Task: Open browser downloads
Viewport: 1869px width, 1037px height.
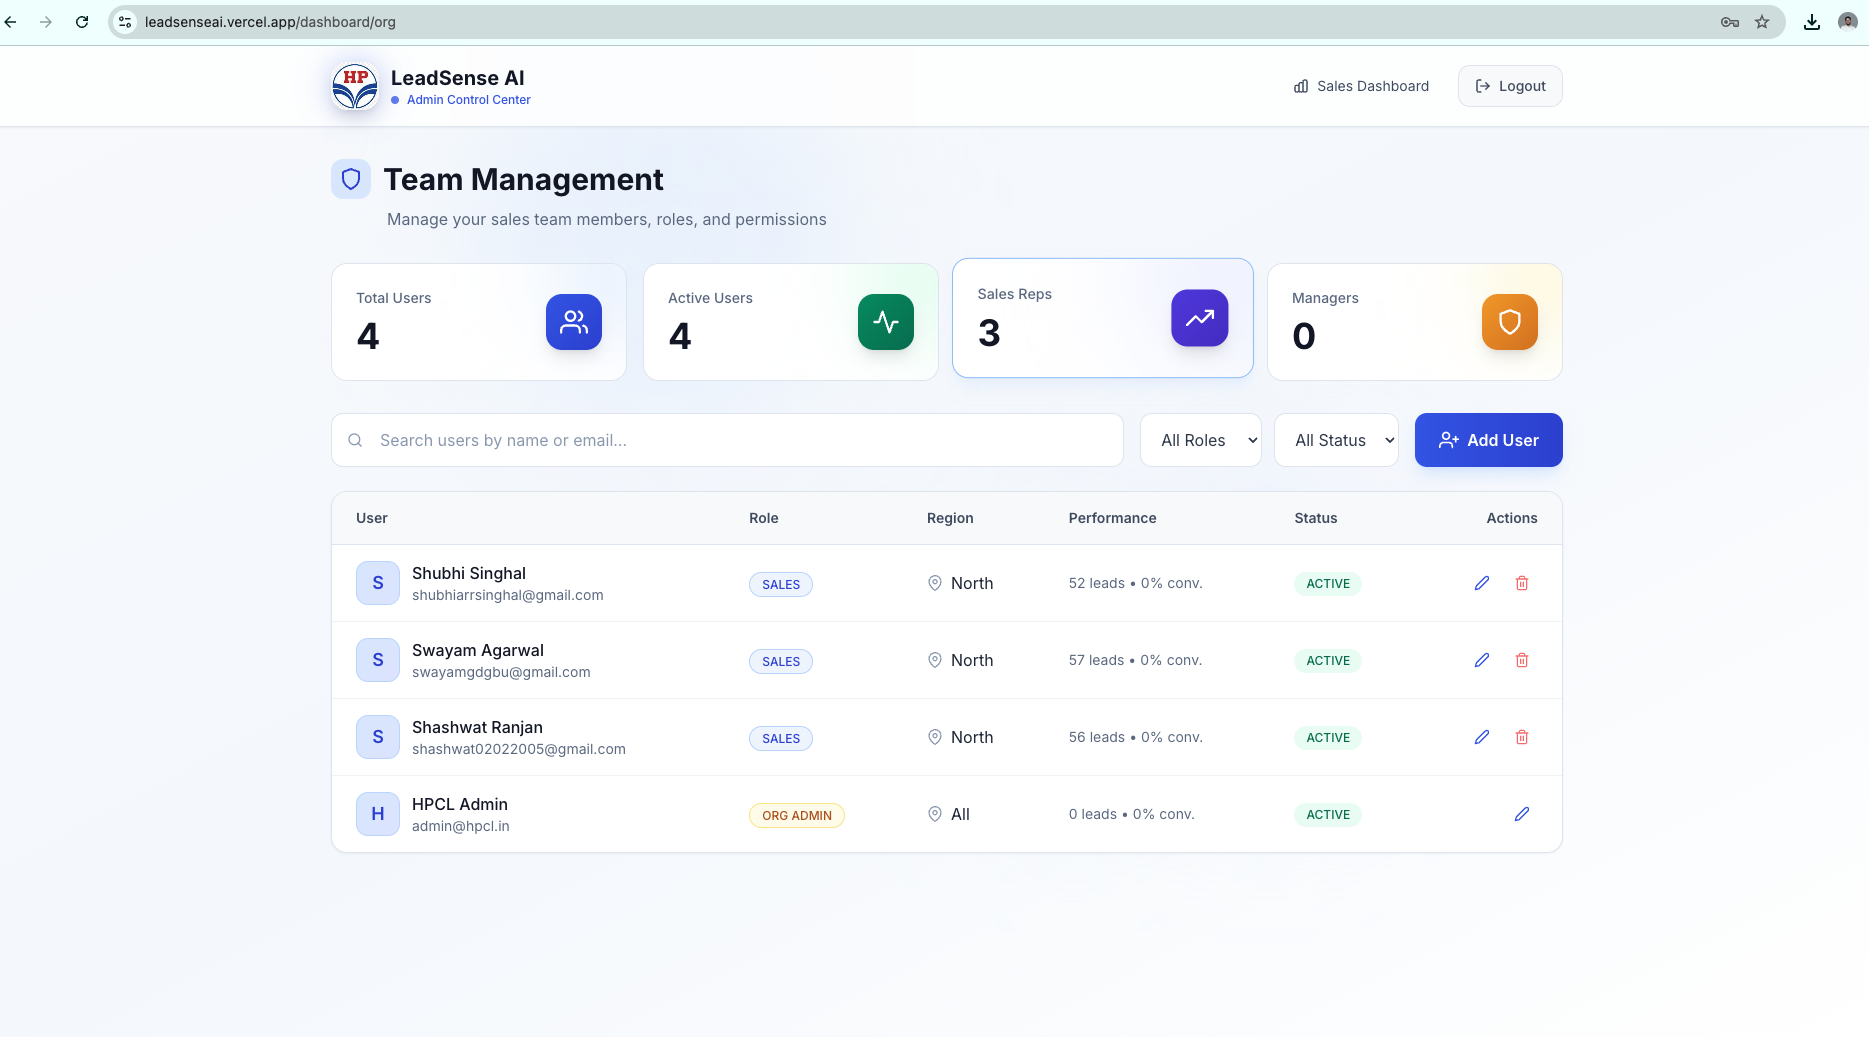Action: coord(1812,22)
